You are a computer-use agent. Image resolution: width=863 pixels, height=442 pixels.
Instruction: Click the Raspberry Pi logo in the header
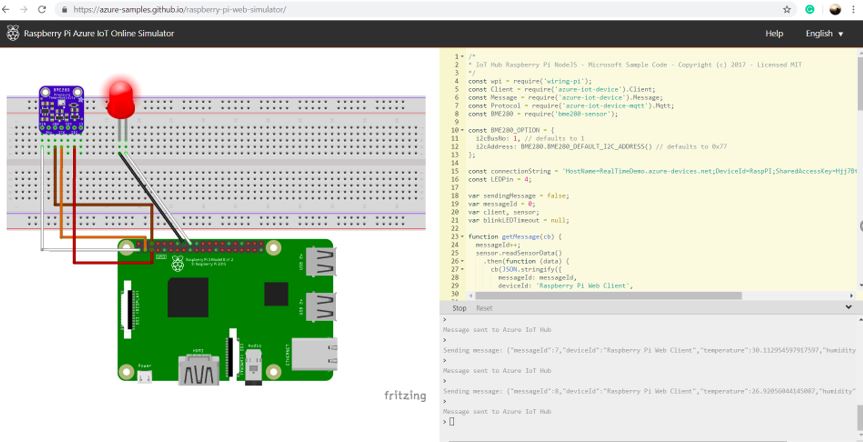click(x=13, y=33)
